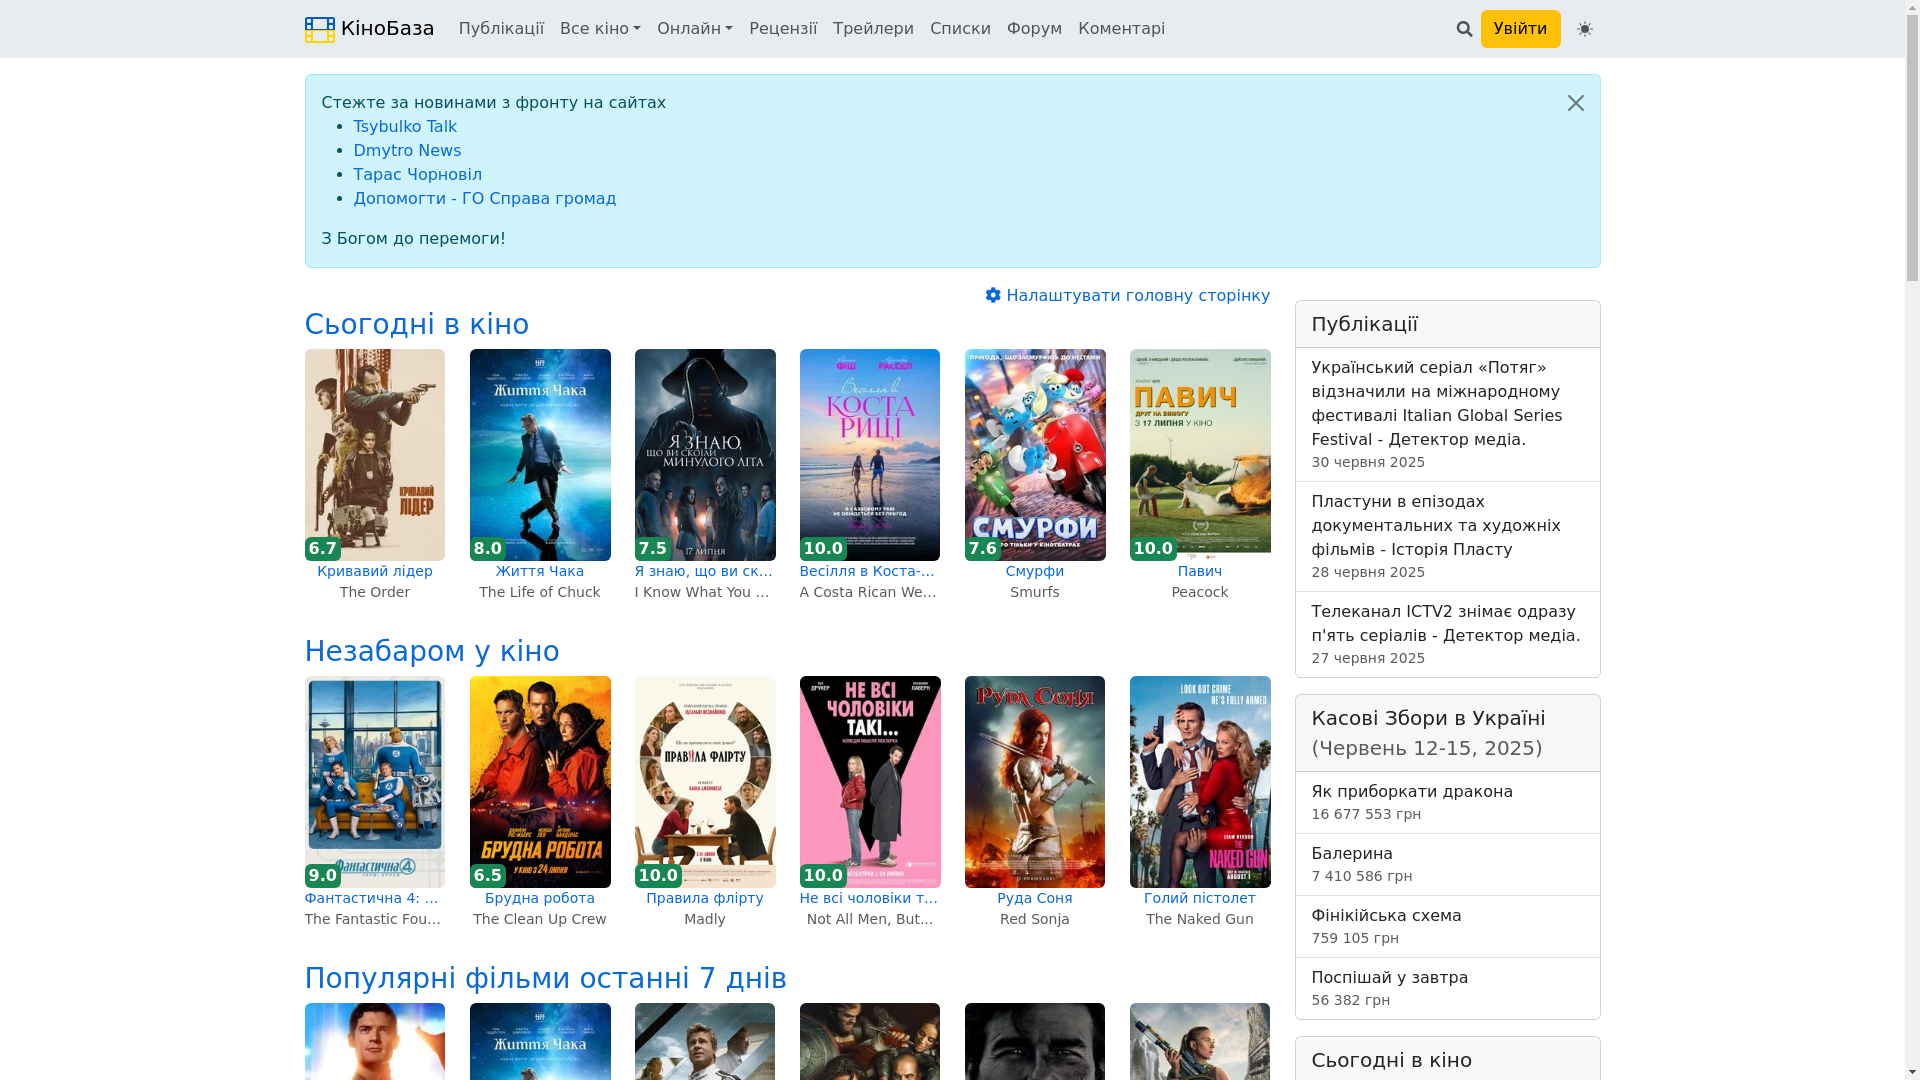
Task: Open the Фінікійська схема box office entry
Action: (1386, 916)
